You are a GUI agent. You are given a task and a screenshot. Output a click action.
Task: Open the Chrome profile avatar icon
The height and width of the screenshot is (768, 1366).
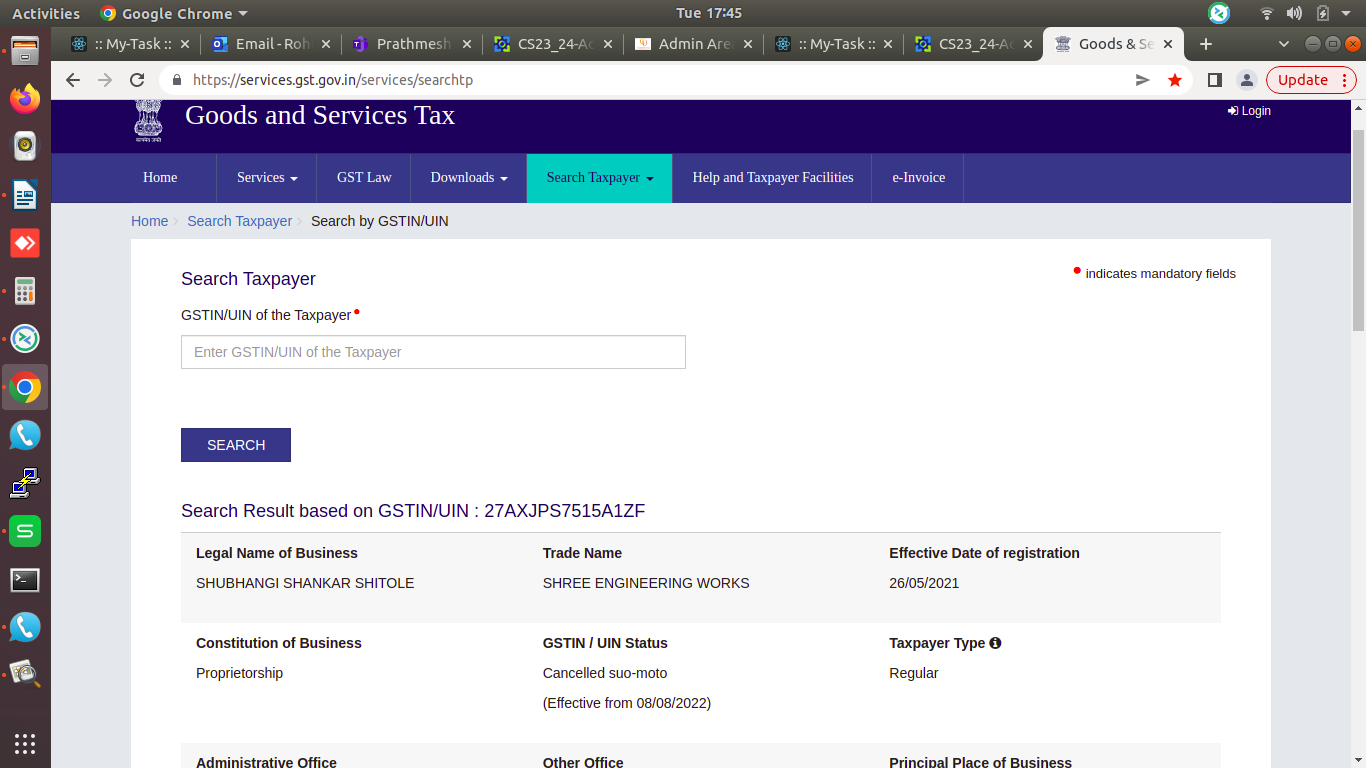point(1246,80)
